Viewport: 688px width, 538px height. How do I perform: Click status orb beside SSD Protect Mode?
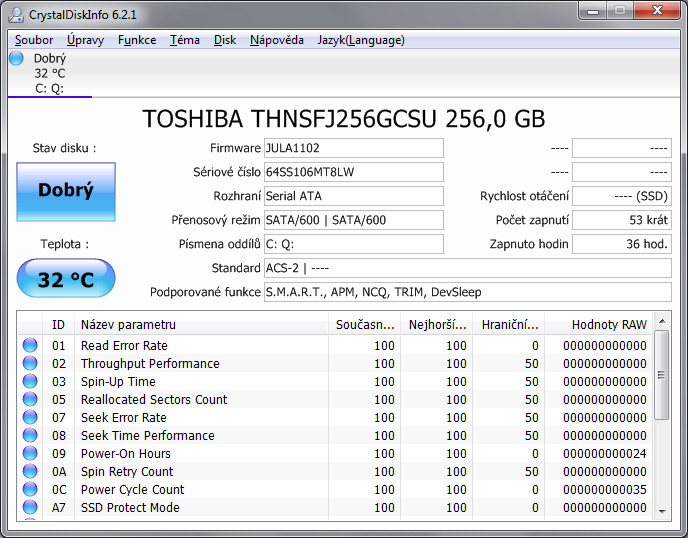[30, 508]
